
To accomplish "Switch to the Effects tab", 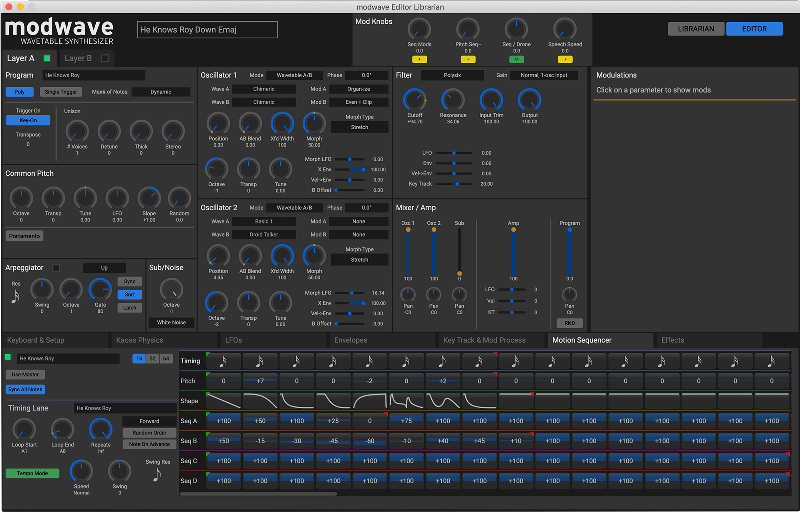I will coord(709,340).
